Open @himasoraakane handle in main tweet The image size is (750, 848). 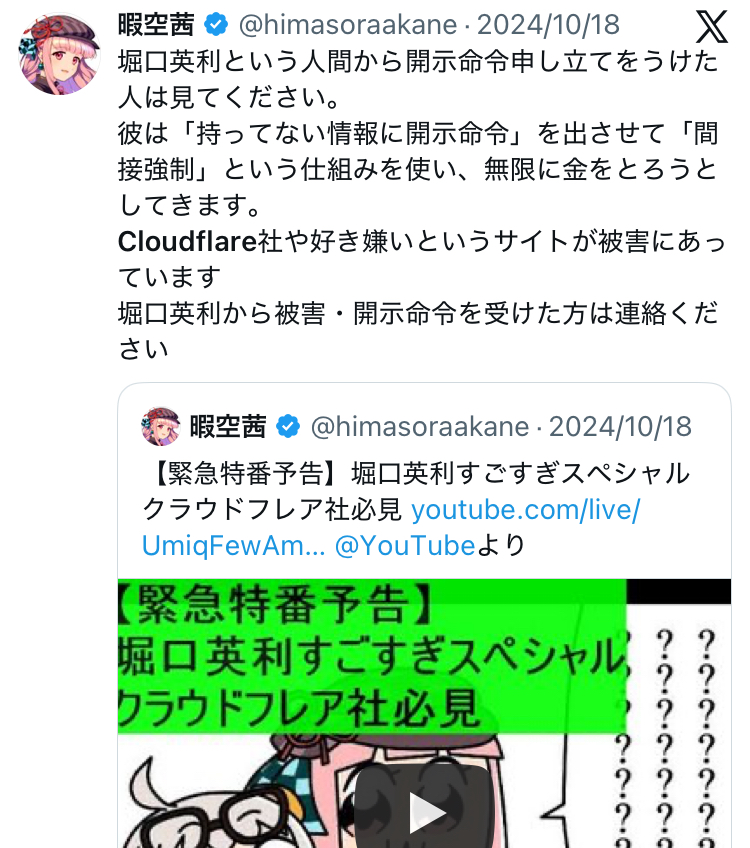coord(348,25)
